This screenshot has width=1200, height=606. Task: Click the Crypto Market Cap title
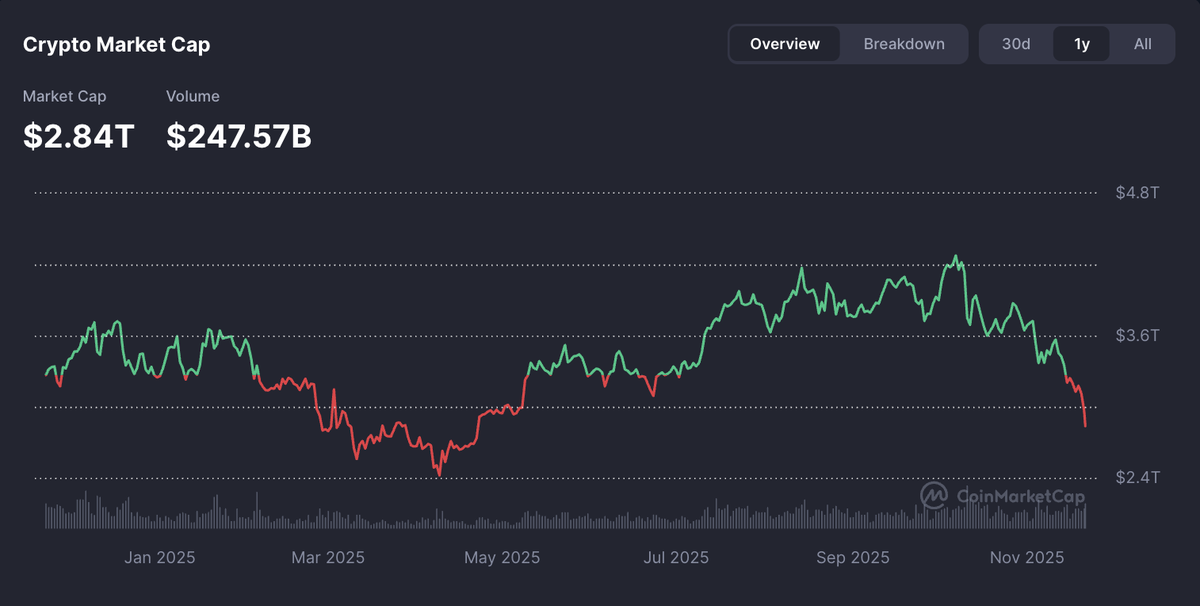pyautogui.click(x=116, y=45)
